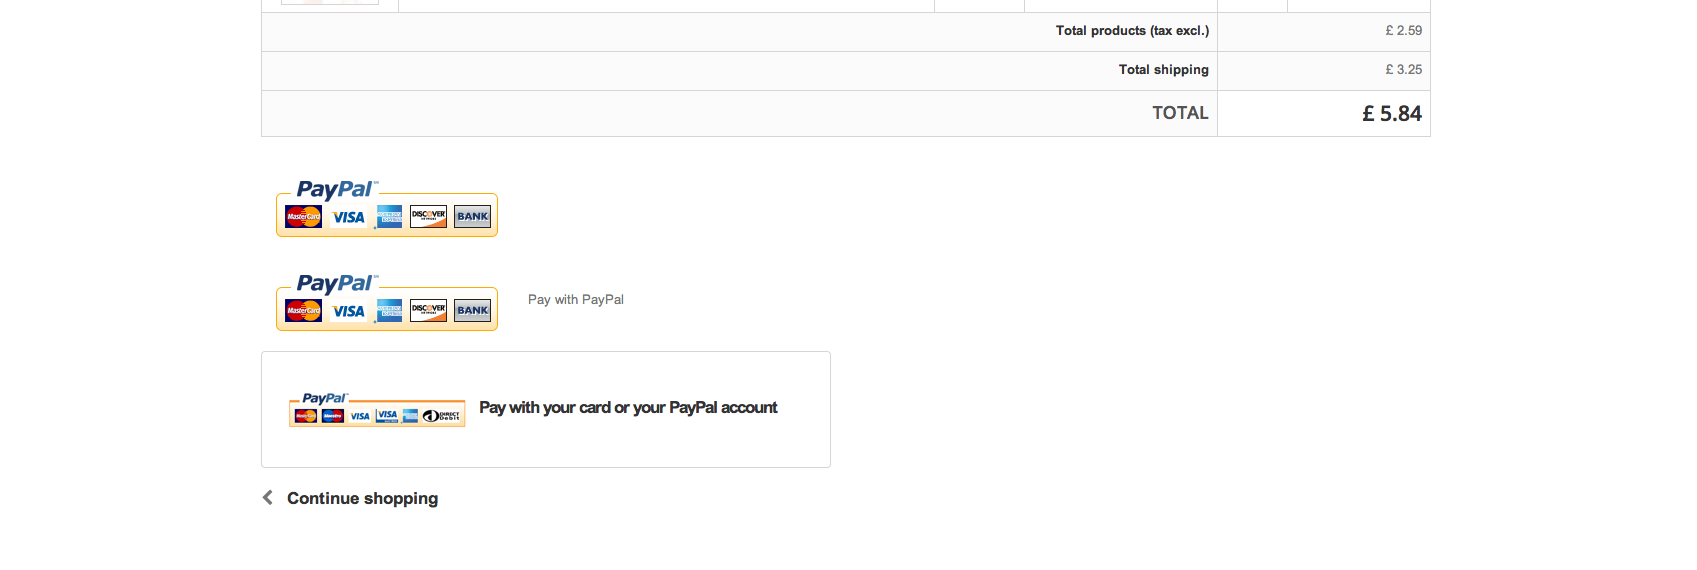Click VISA logo beside the 'Pay with PayPal' label
The image size is (1697, 570).
(348, 311)
